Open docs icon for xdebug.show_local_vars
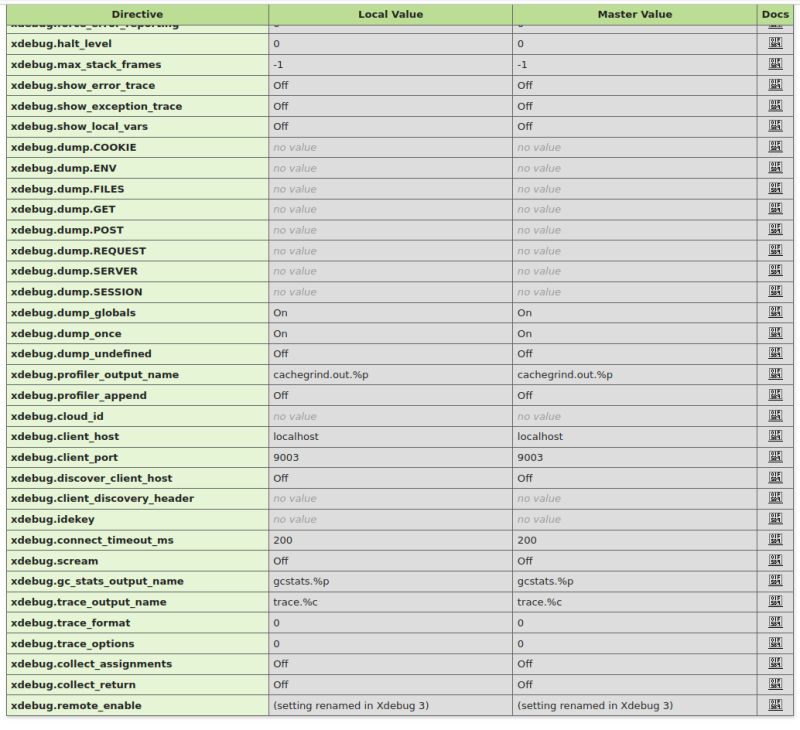800x730 pixels. tap(775, 125)
